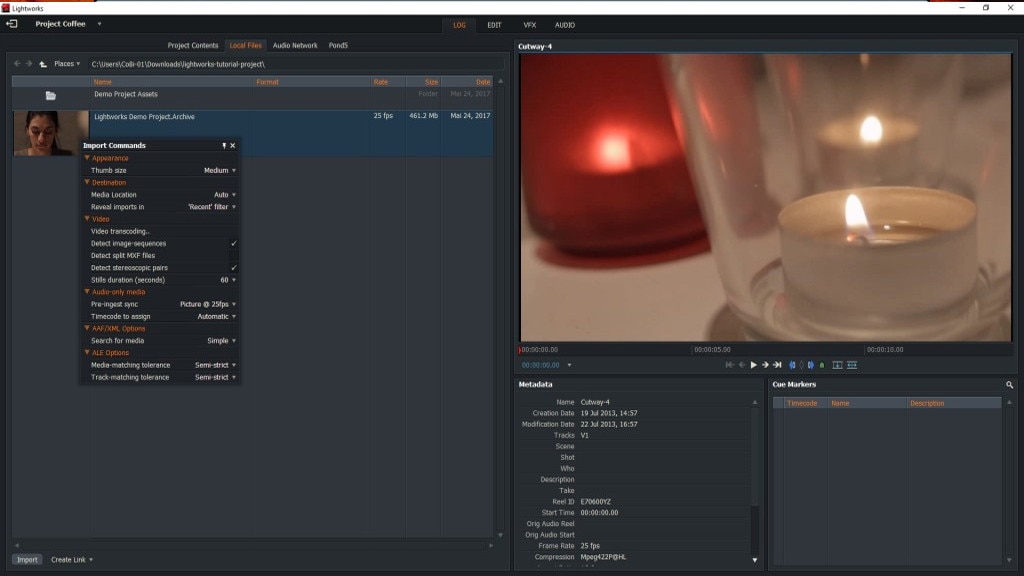Change Media Location from Auto
The image size is (1024, 576).
[225, 194]
